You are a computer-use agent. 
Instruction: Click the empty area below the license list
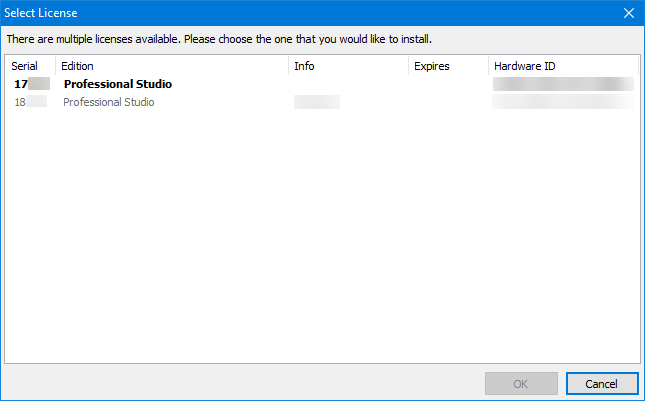tap(322, 240)
